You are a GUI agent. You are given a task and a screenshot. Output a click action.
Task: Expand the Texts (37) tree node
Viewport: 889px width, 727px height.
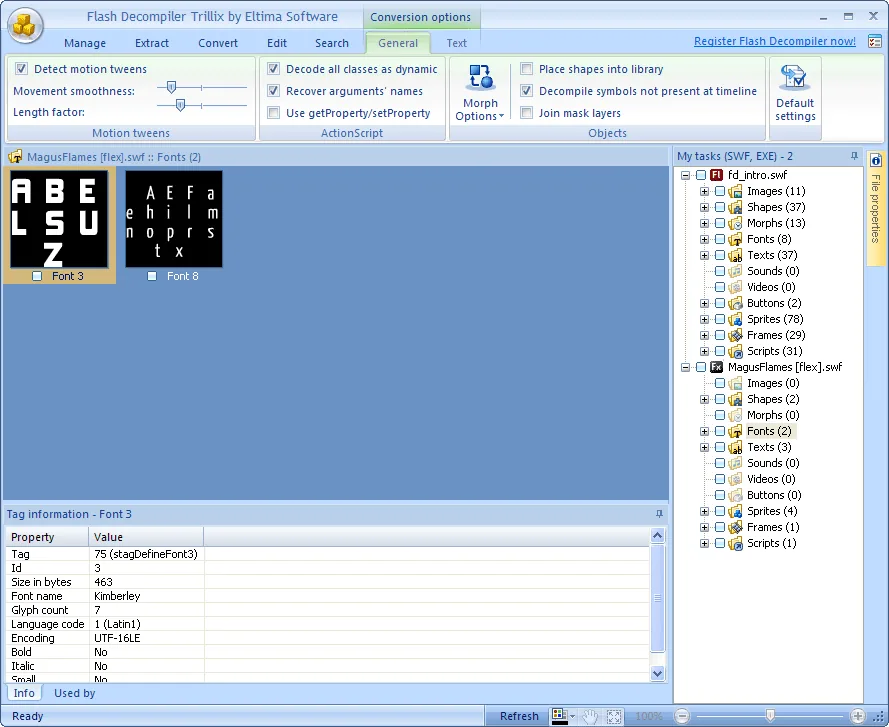(704, 255)
